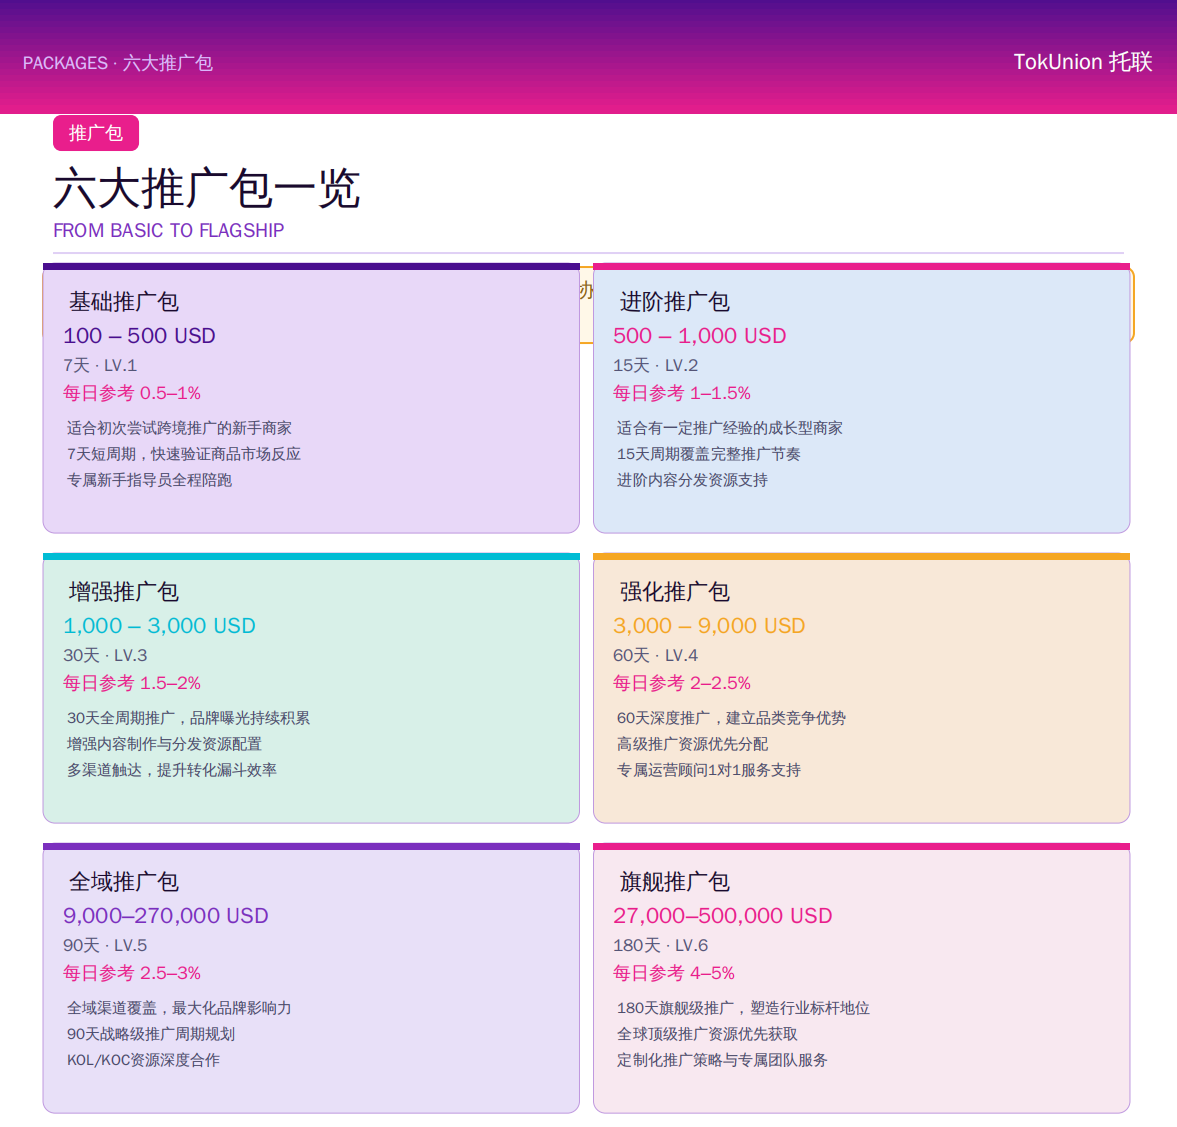
Task: Click 30天全周期推广，品牌曝光持续积累 line
Action: [188, 718]
